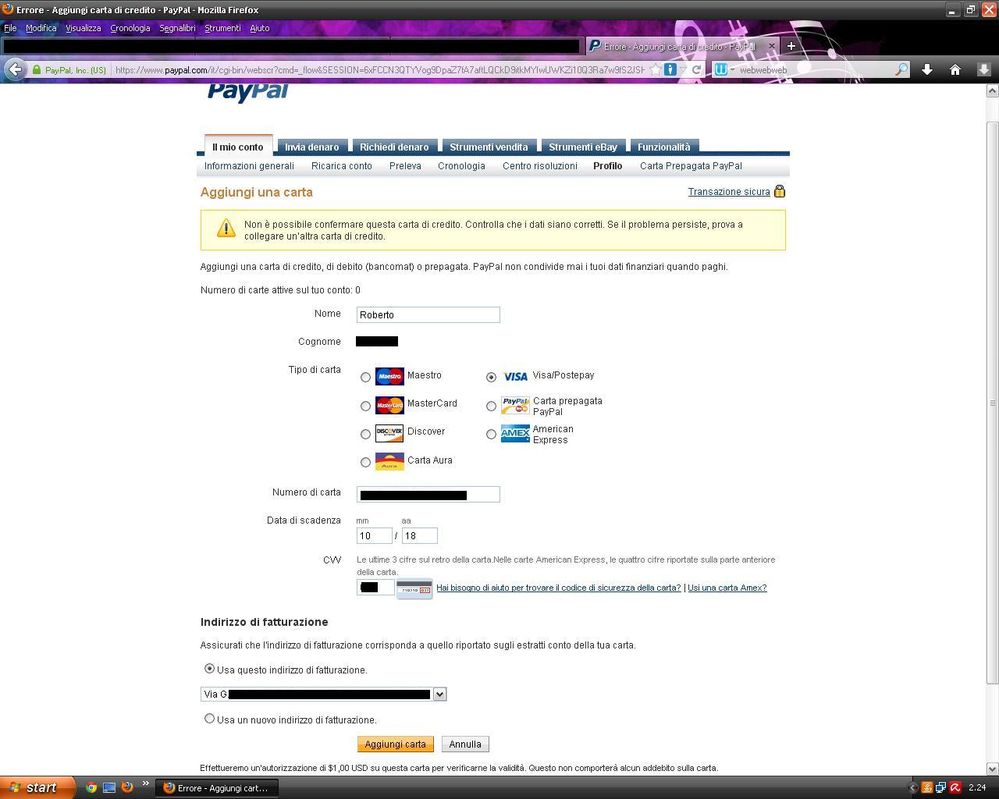The width and height of the screenshot is (999, 799).
Task: Select the Maestro card type radio
Action: click(x=365, y=377)
